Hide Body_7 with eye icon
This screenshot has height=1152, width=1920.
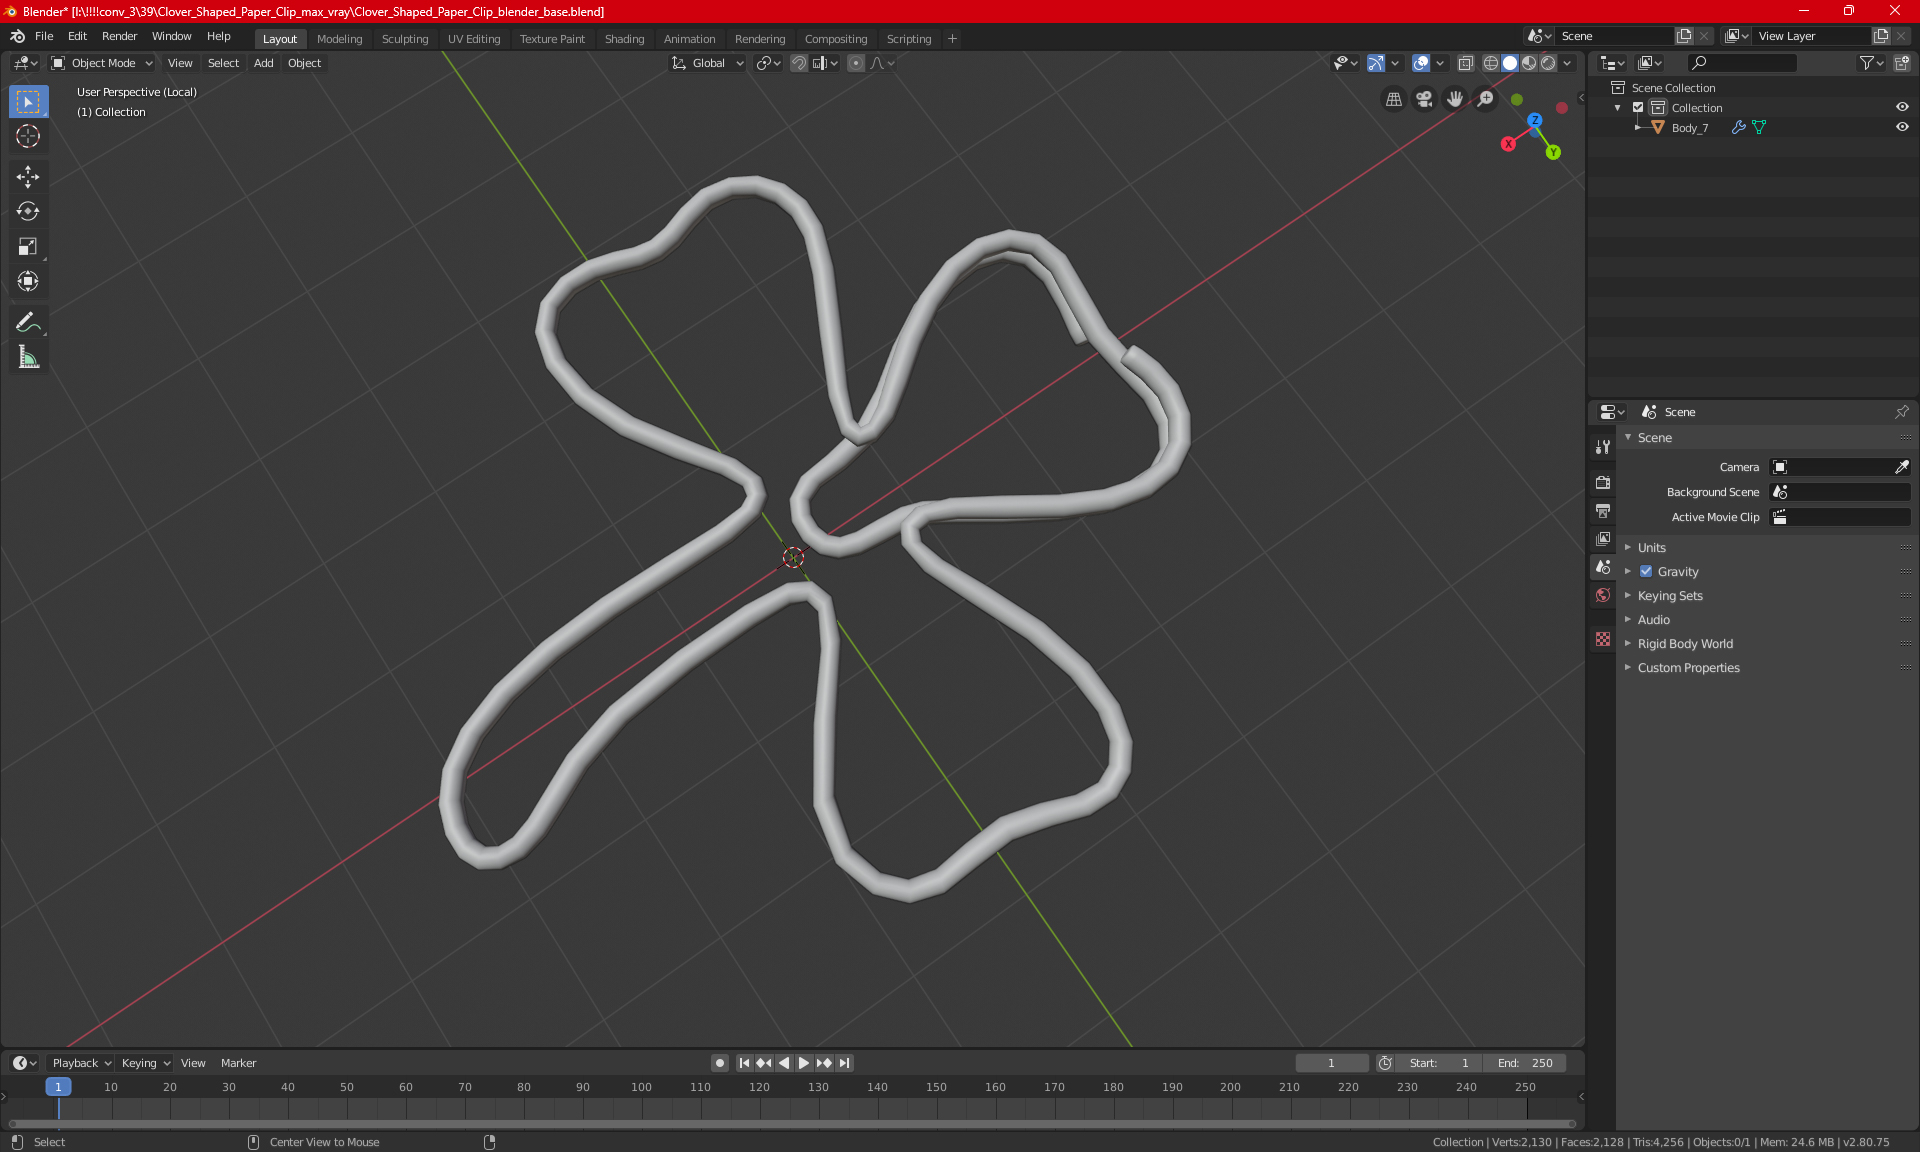coord(1902,128)
